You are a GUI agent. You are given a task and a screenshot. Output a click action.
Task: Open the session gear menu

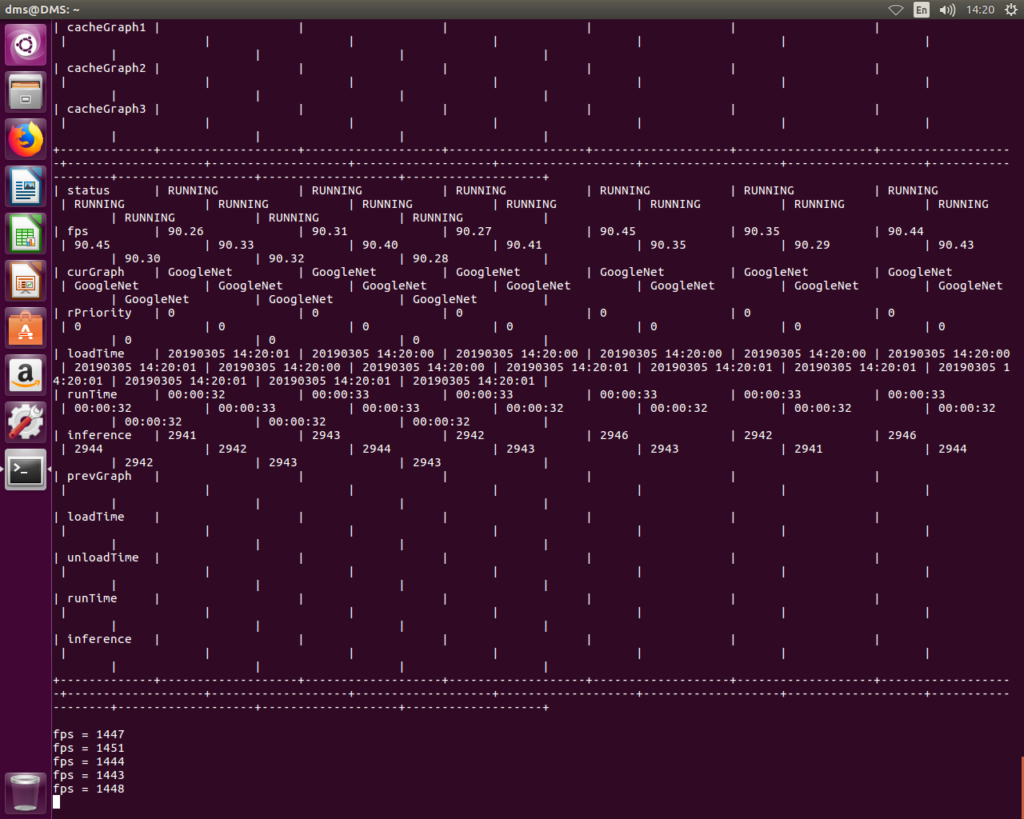pyautogui.click(x=1009, y=10)
